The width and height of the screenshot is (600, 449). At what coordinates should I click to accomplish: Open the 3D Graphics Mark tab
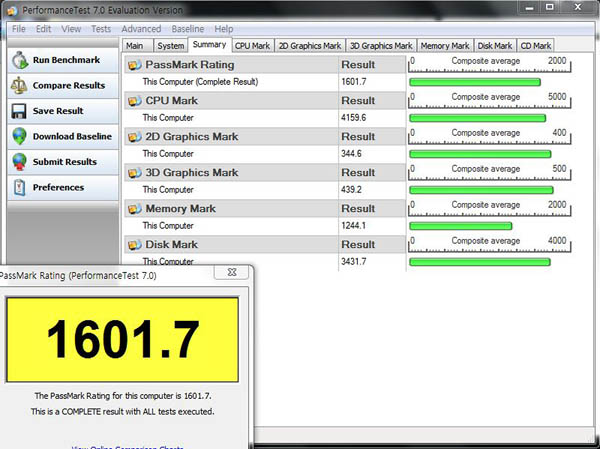[381, 46]
